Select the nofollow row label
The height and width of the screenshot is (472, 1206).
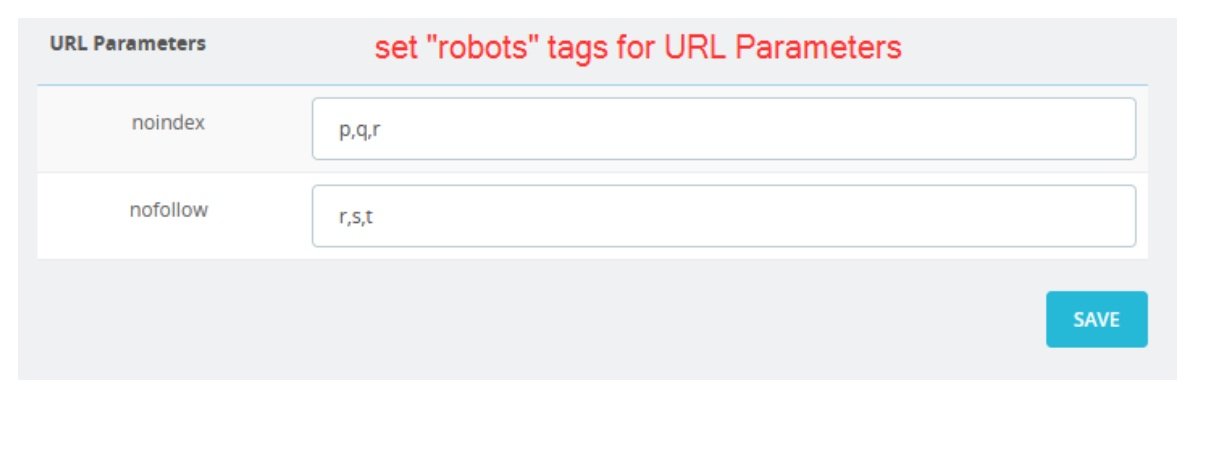pos(168,210)
